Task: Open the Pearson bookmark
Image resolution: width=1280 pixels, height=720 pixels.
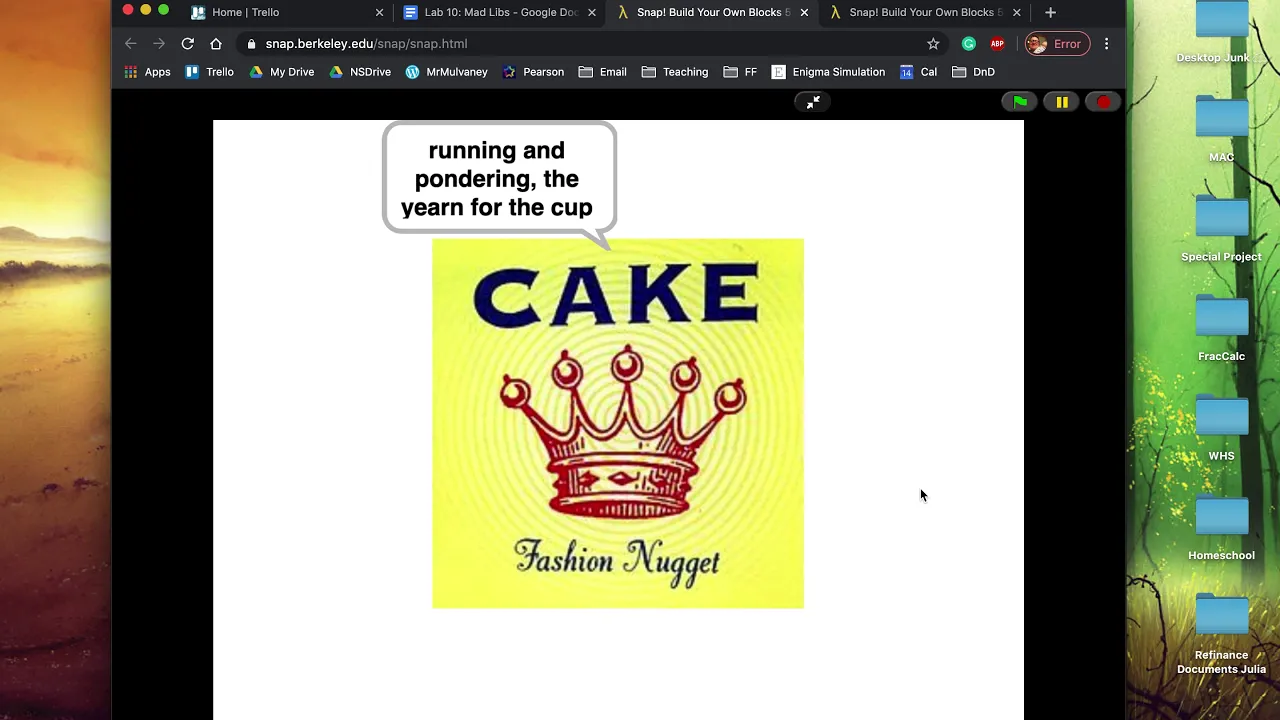Action: [x=533, y=72]
